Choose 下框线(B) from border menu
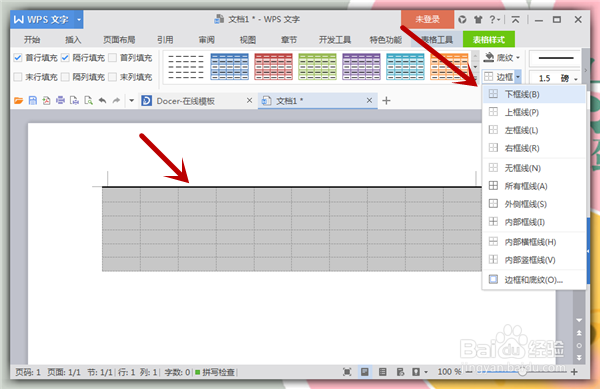The height and width of the screenshot is (389, 600). pyautogui.click(x=534, y=94)
